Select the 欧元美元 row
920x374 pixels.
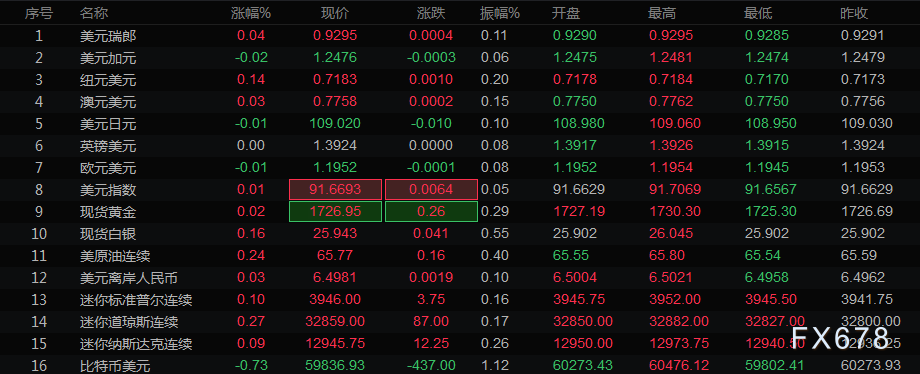460,168
